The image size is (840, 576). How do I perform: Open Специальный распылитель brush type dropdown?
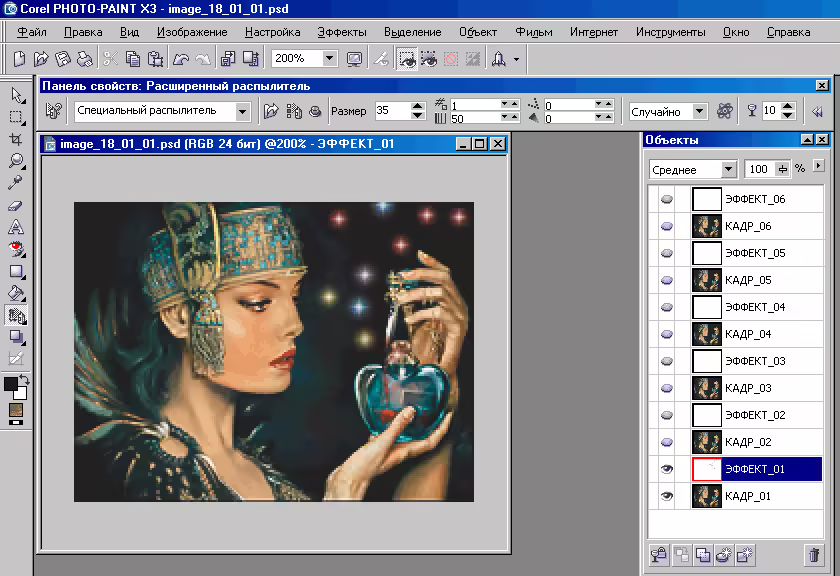tap(243, 111)
